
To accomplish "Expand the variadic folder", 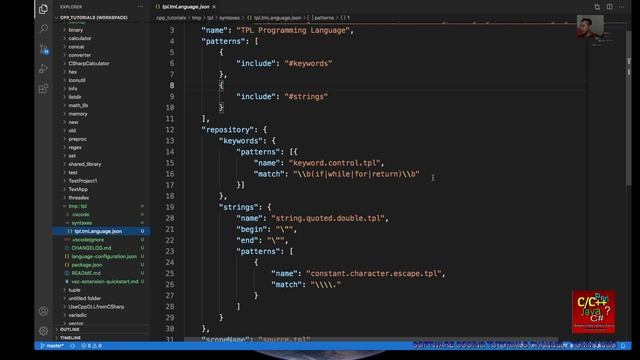I will [78, 315].
